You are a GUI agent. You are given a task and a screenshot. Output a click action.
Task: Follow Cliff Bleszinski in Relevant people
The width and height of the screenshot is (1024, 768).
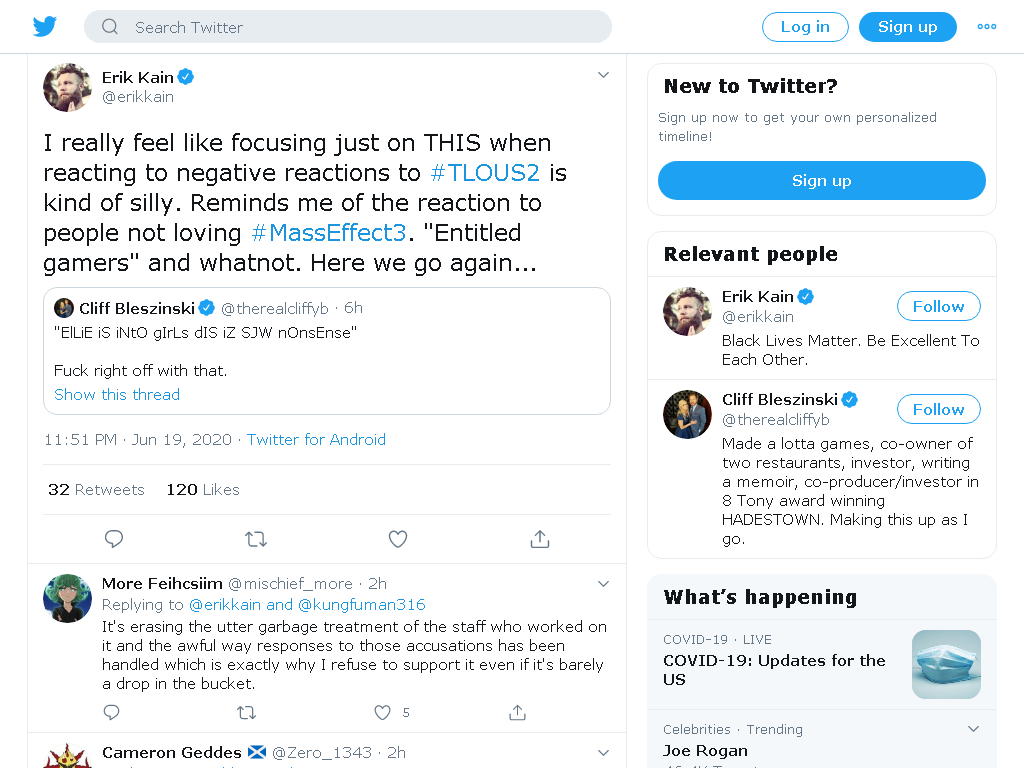[938, 409]
